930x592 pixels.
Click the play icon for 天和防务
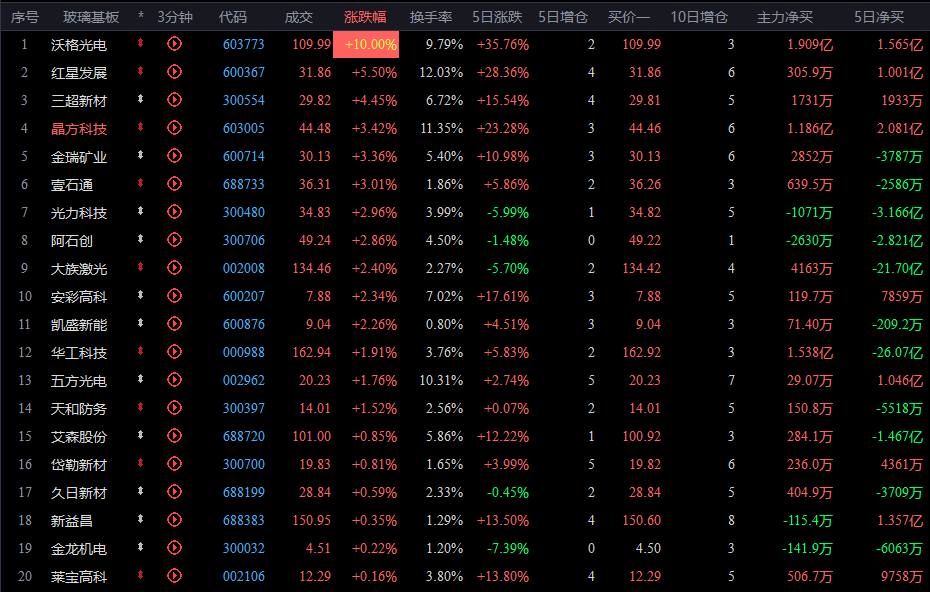pyautogui.click(x=174, y=408)
